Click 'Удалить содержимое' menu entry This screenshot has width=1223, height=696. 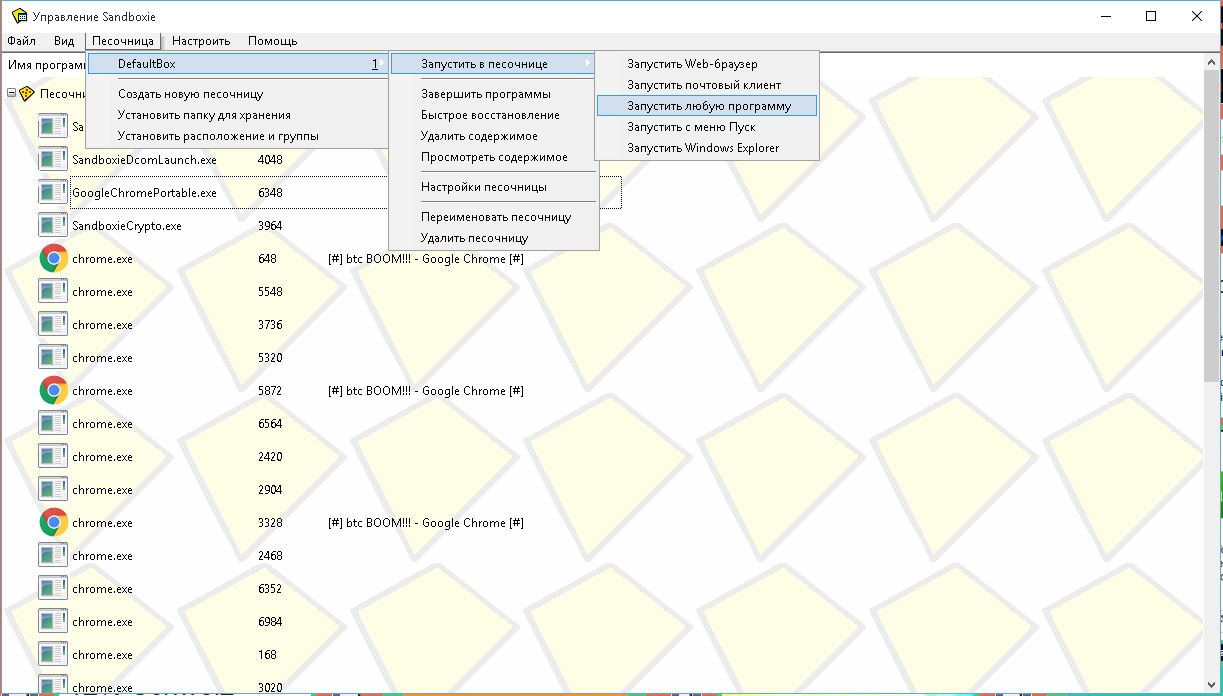coord(479,136)
